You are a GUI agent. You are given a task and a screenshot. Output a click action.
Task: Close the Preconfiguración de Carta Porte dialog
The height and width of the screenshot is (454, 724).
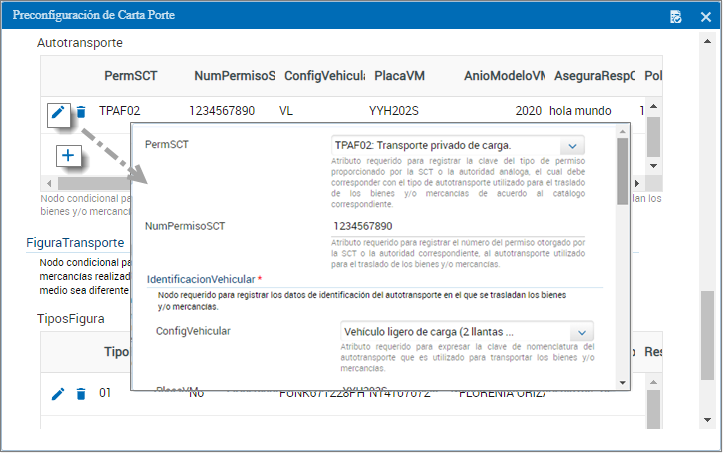click(704, 16)
